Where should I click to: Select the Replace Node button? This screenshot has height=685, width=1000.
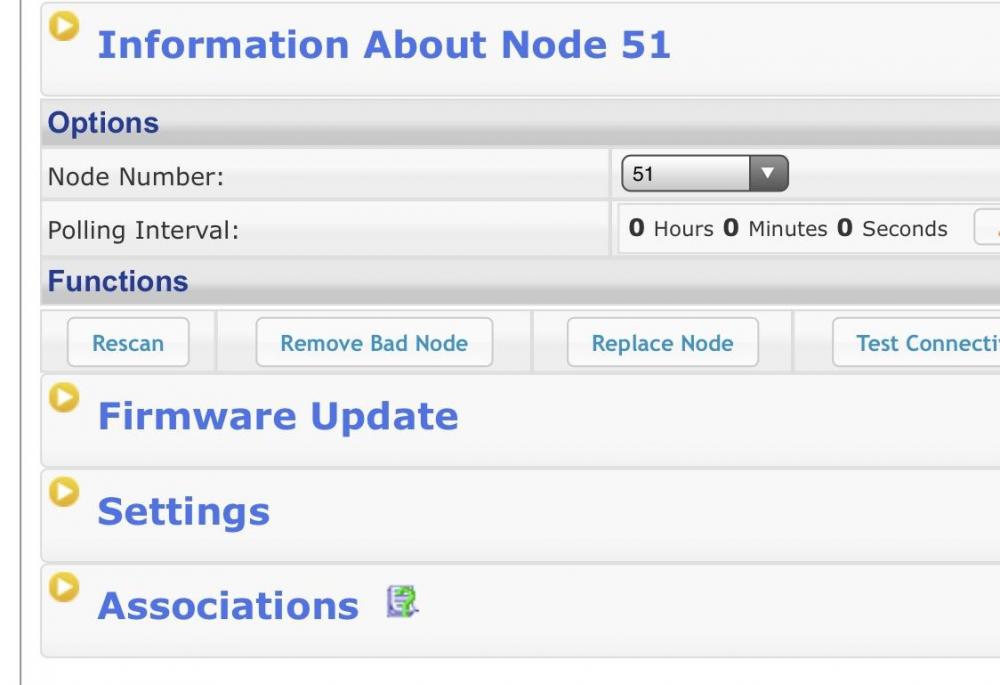pyautogui.click(x=662, y=343)
